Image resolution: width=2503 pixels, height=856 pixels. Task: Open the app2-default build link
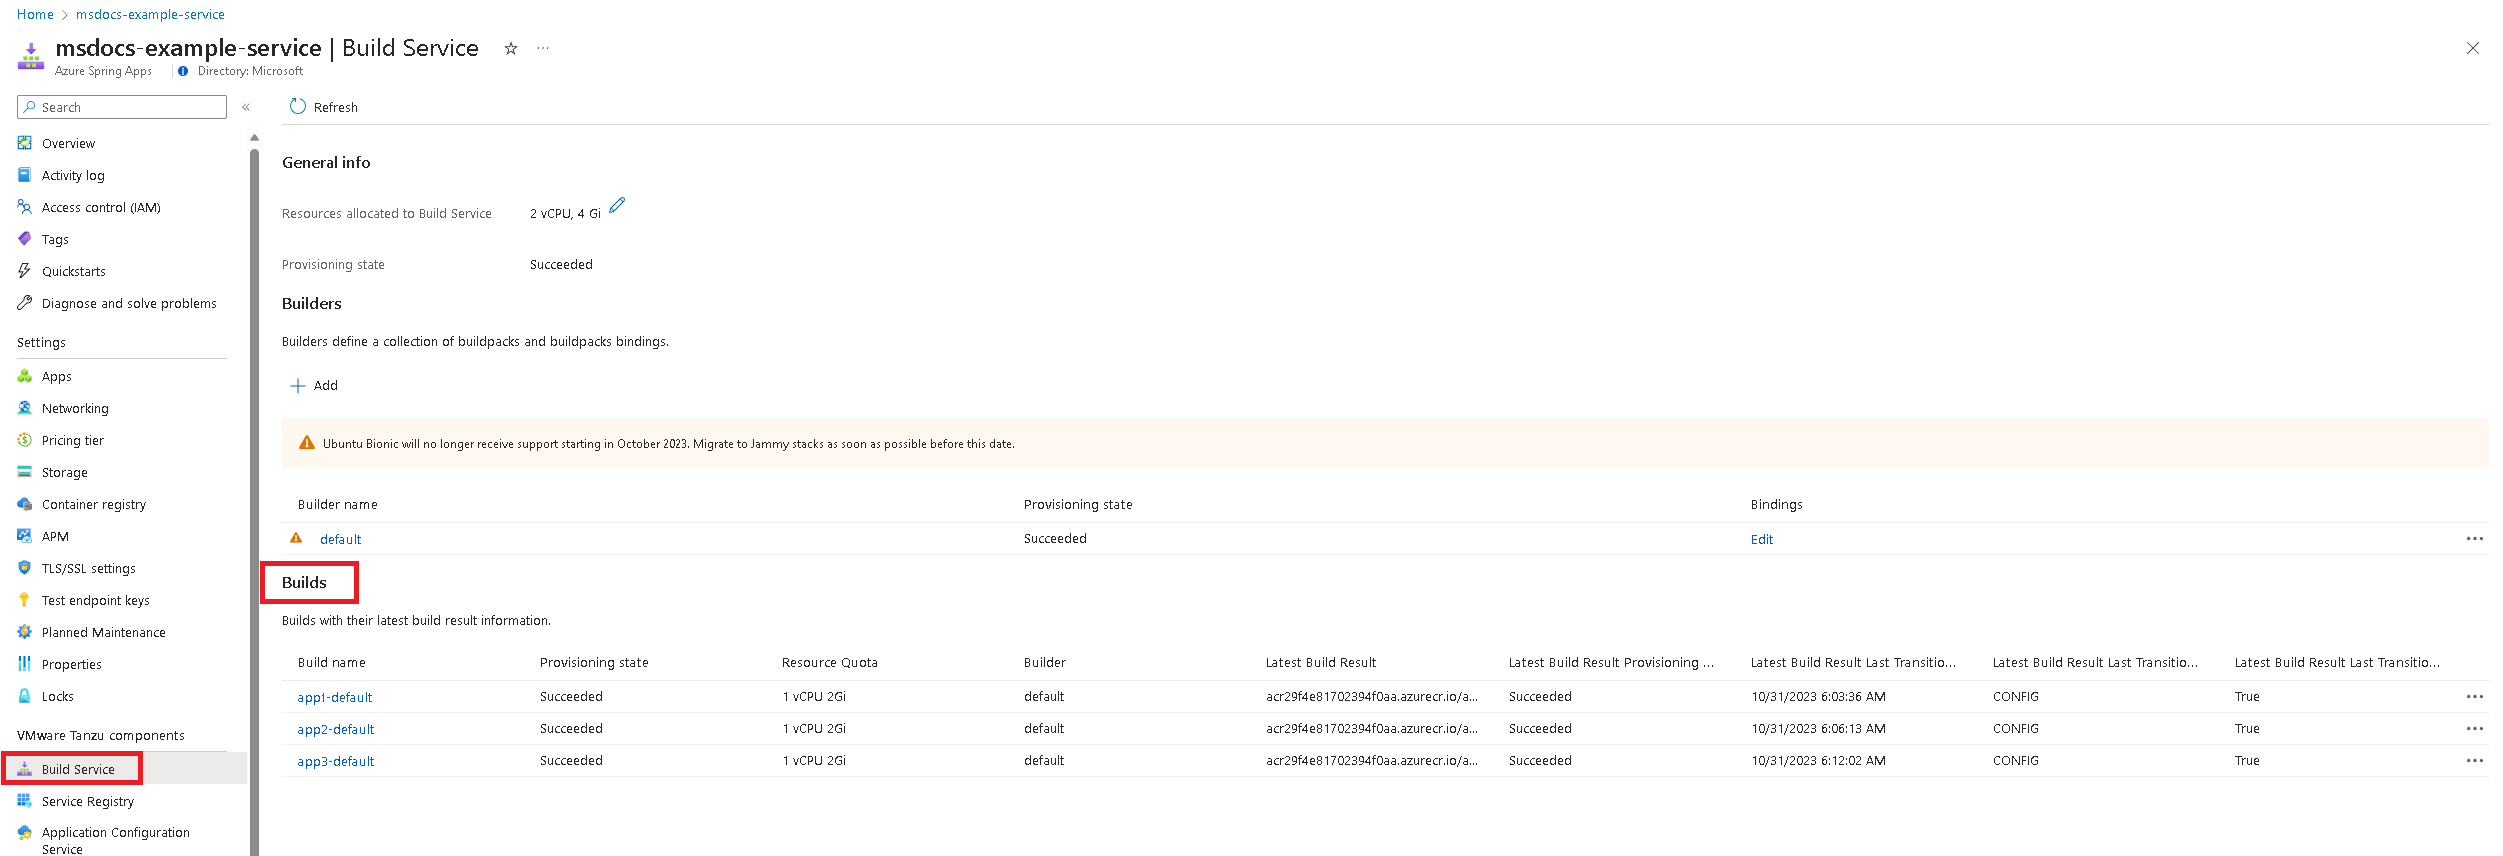[335, 730]
